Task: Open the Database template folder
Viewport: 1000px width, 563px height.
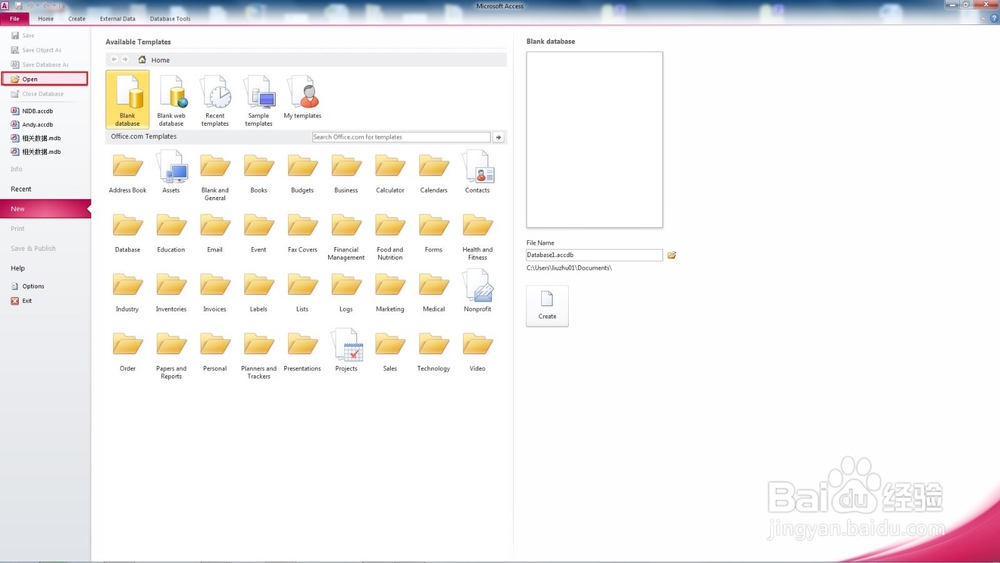Action: (128, 232)
